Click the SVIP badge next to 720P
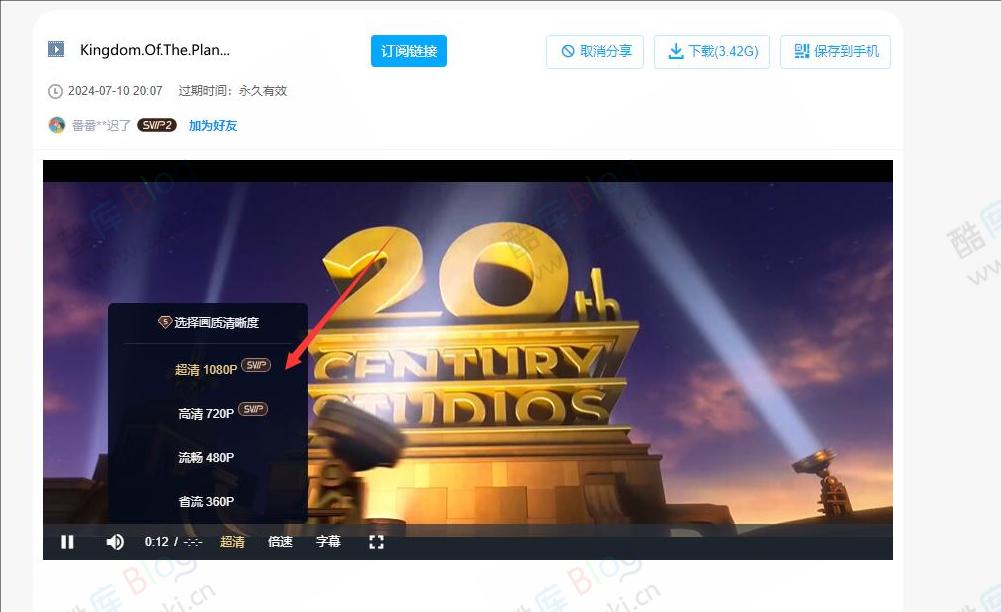Screen dimensions: 1001x612 pyautogui.click(x=253, y=410)
